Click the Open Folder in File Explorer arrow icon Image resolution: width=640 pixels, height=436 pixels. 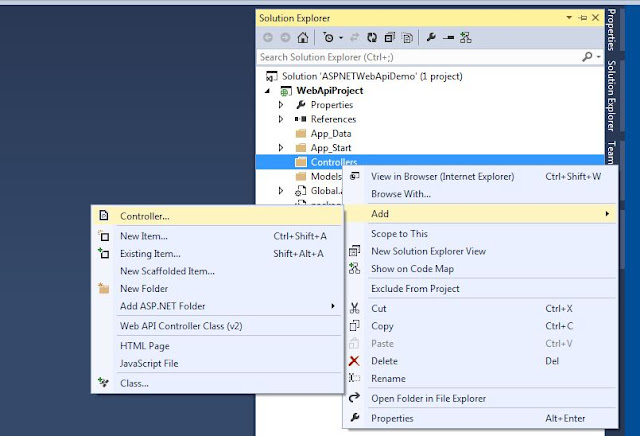pos(354,397)
